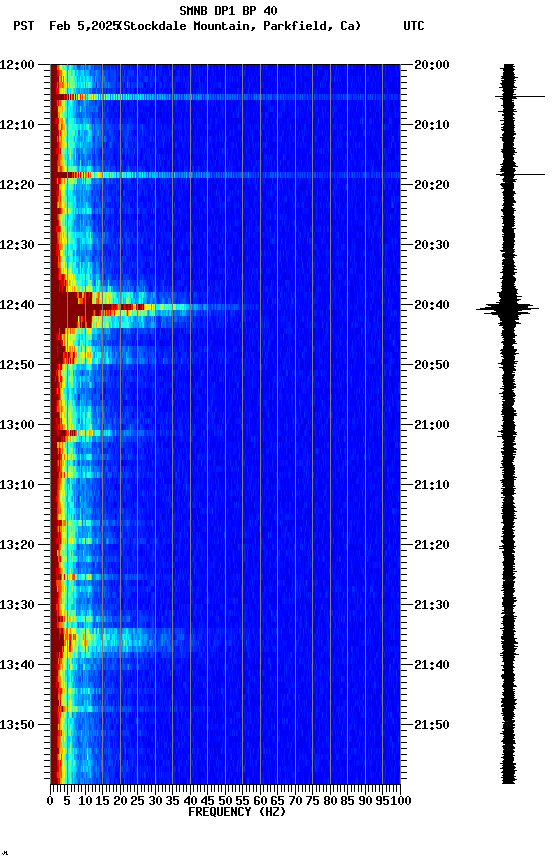Viewport: 552px width, 864px height.
Task: Click the '80' frequency tick label
Action: [x=330, y=801]
